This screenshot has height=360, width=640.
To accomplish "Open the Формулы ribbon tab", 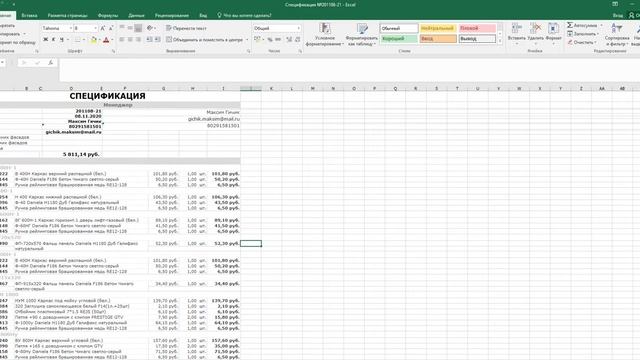I will point(108,16).
